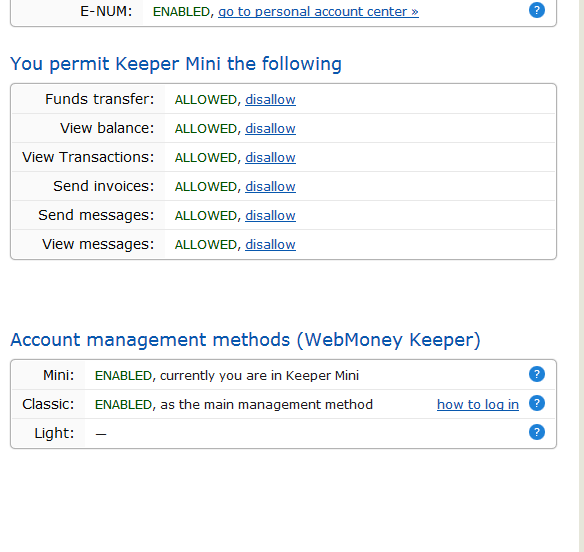The height and width of the screenshot is (552, 584).
Task: Open help icon for E-NUM row
Action: [537, 10]
